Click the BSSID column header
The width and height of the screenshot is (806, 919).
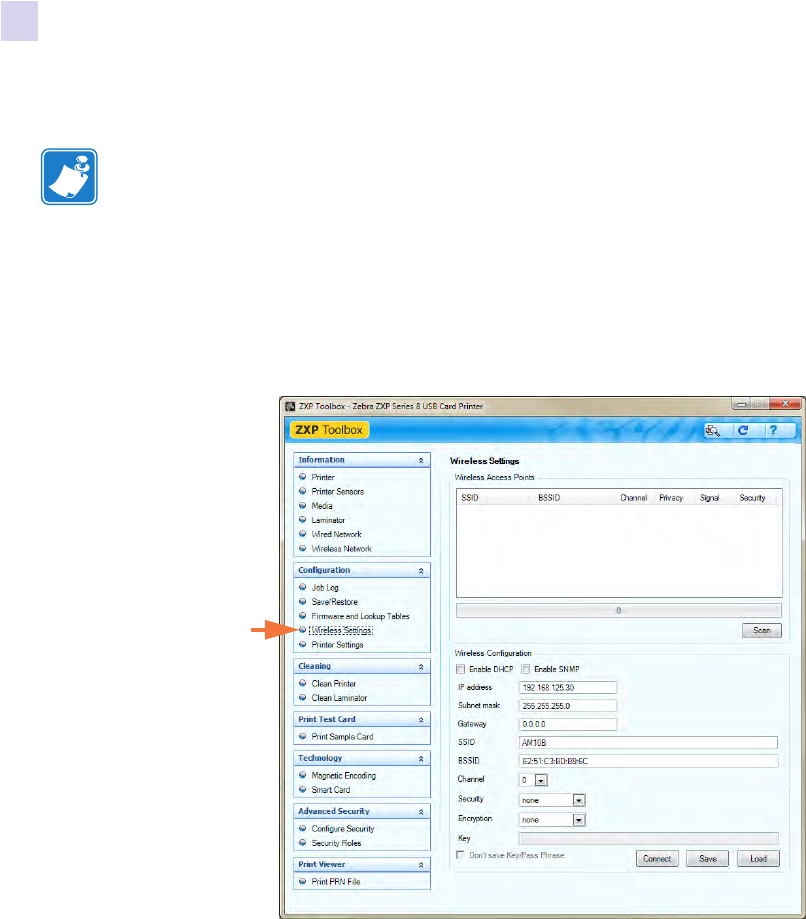click(x=549, y=498)
